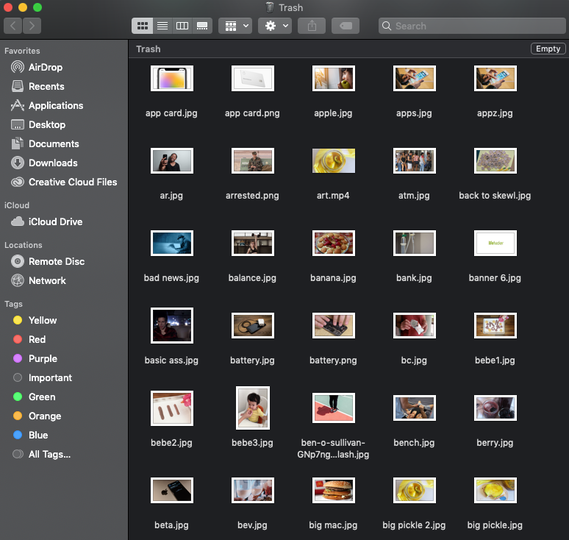The height and width of the screenshot is (540, 569).
Task: Select the bebe3.jpg thumbnail
Action: pyautogui.click(x=253, y=408)
